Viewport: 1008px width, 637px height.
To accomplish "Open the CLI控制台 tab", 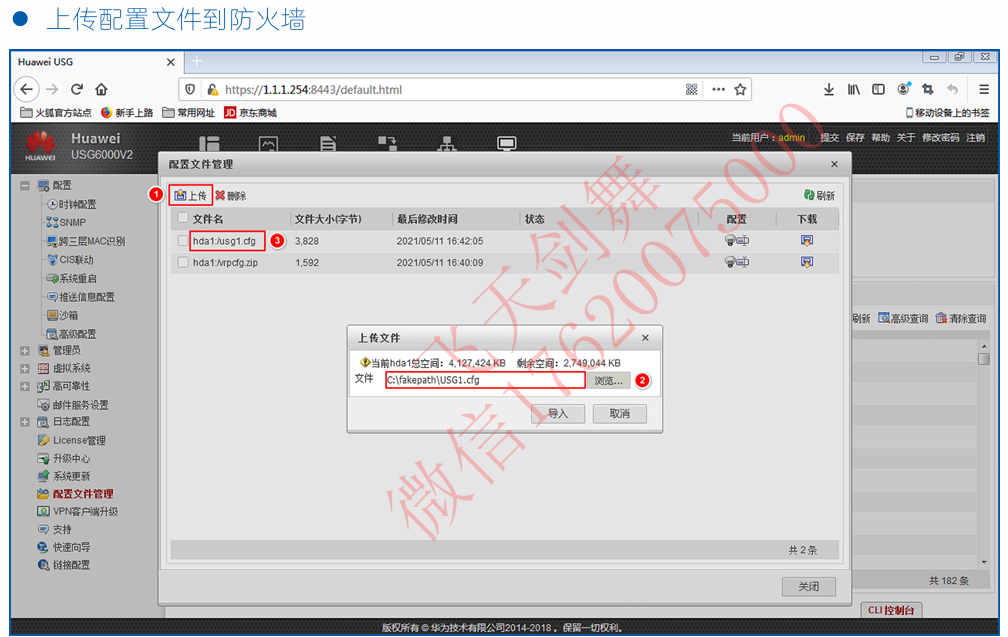I will pyautogui.click(x=891, y=610).
